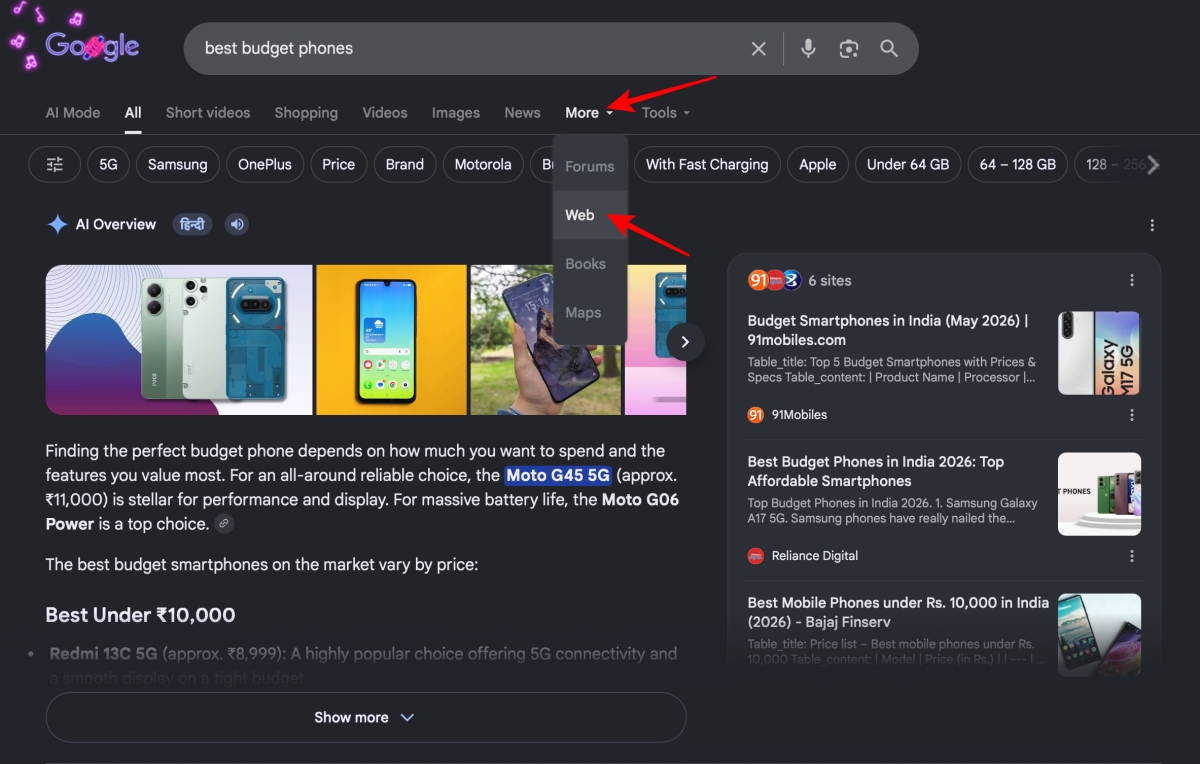
Task: Open Google Lens image search icon
Action: pyautogui.click(x=849, y=48)
